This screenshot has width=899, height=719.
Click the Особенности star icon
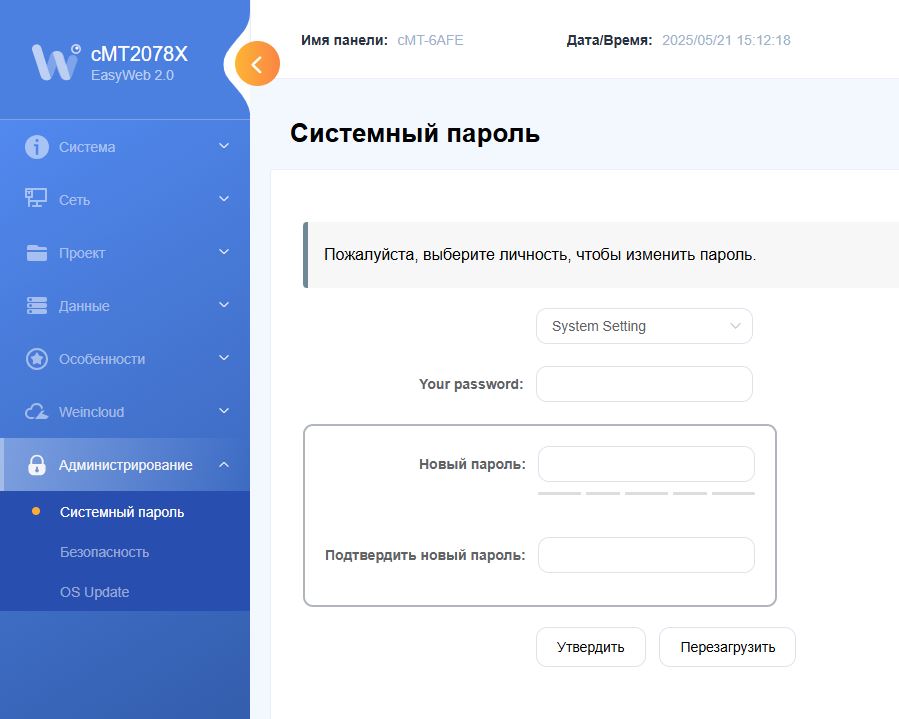point(37,359)
